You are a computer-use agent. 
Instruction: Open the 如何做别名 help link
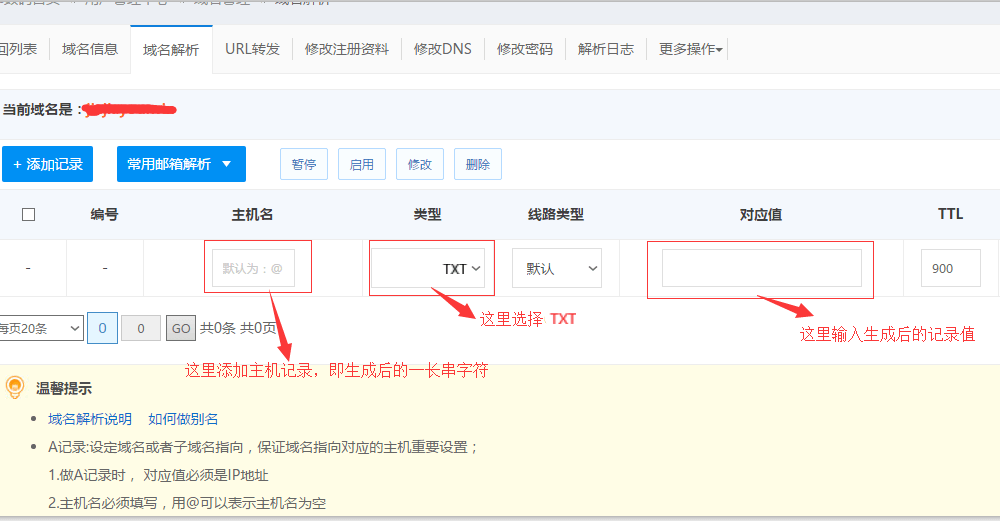pyautogui.click(x=183, y=419)
